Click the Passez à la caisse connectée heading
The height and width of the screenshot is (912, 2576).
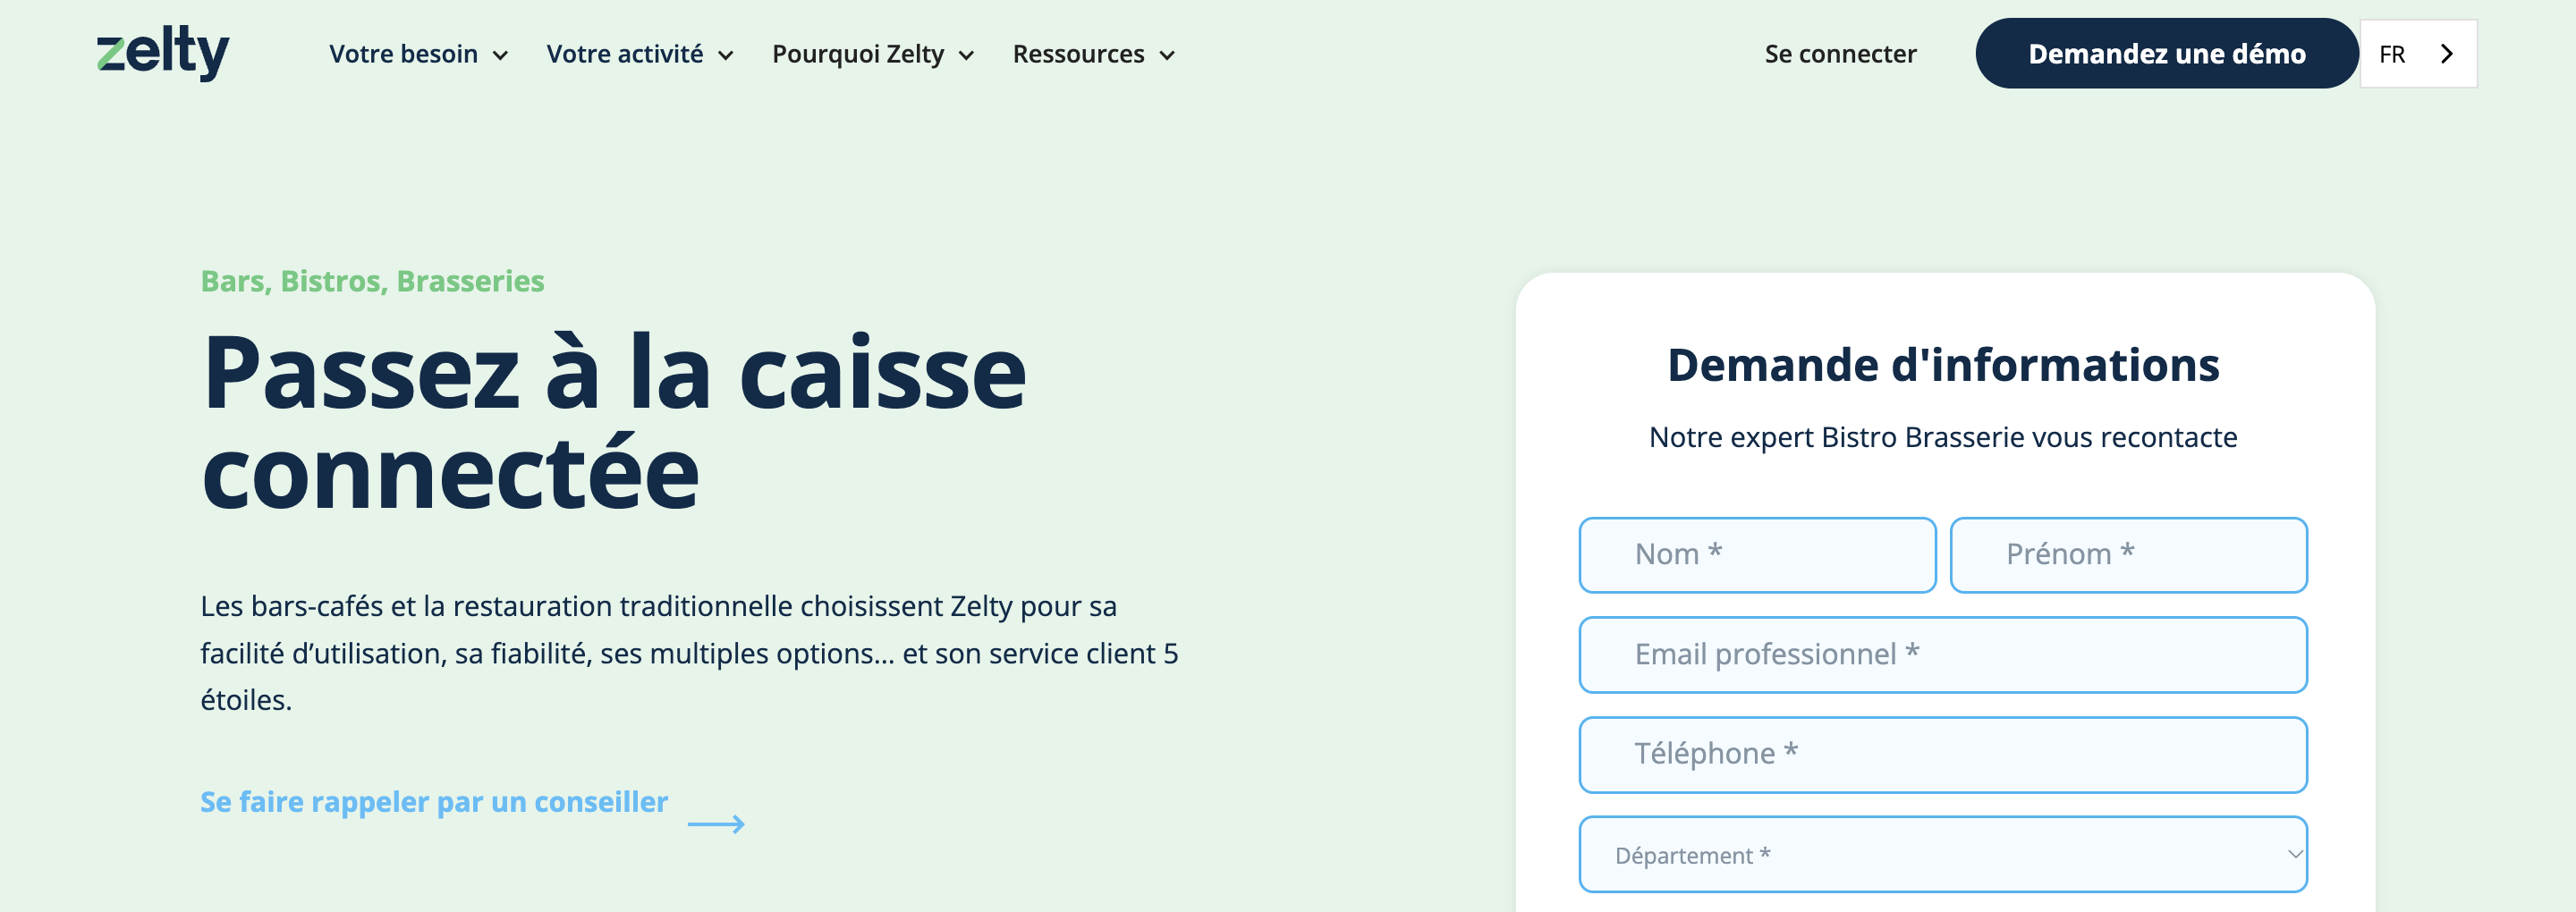point(614,422)
